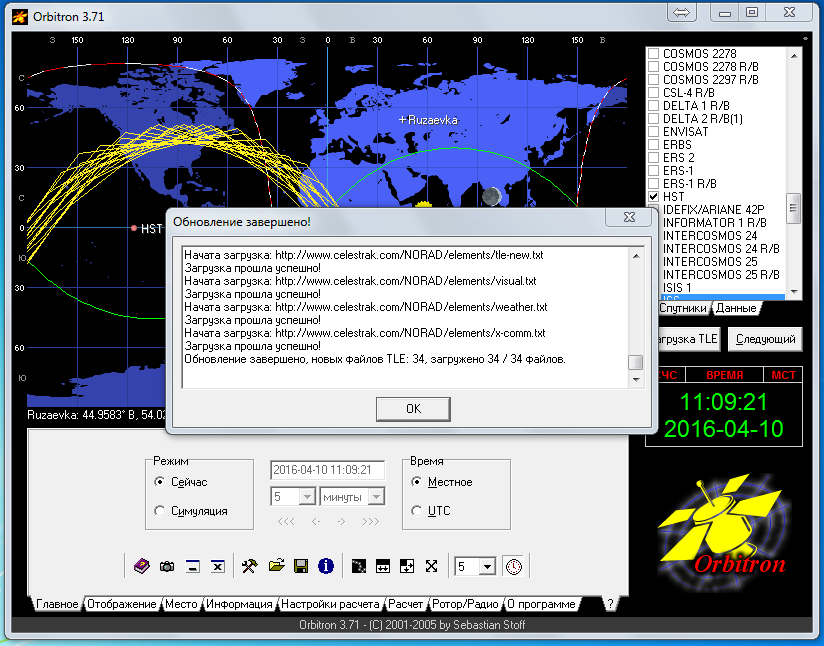Select the Сейчас mode radio button
Screen dimensions: 824x646
(x=160, y=481)
